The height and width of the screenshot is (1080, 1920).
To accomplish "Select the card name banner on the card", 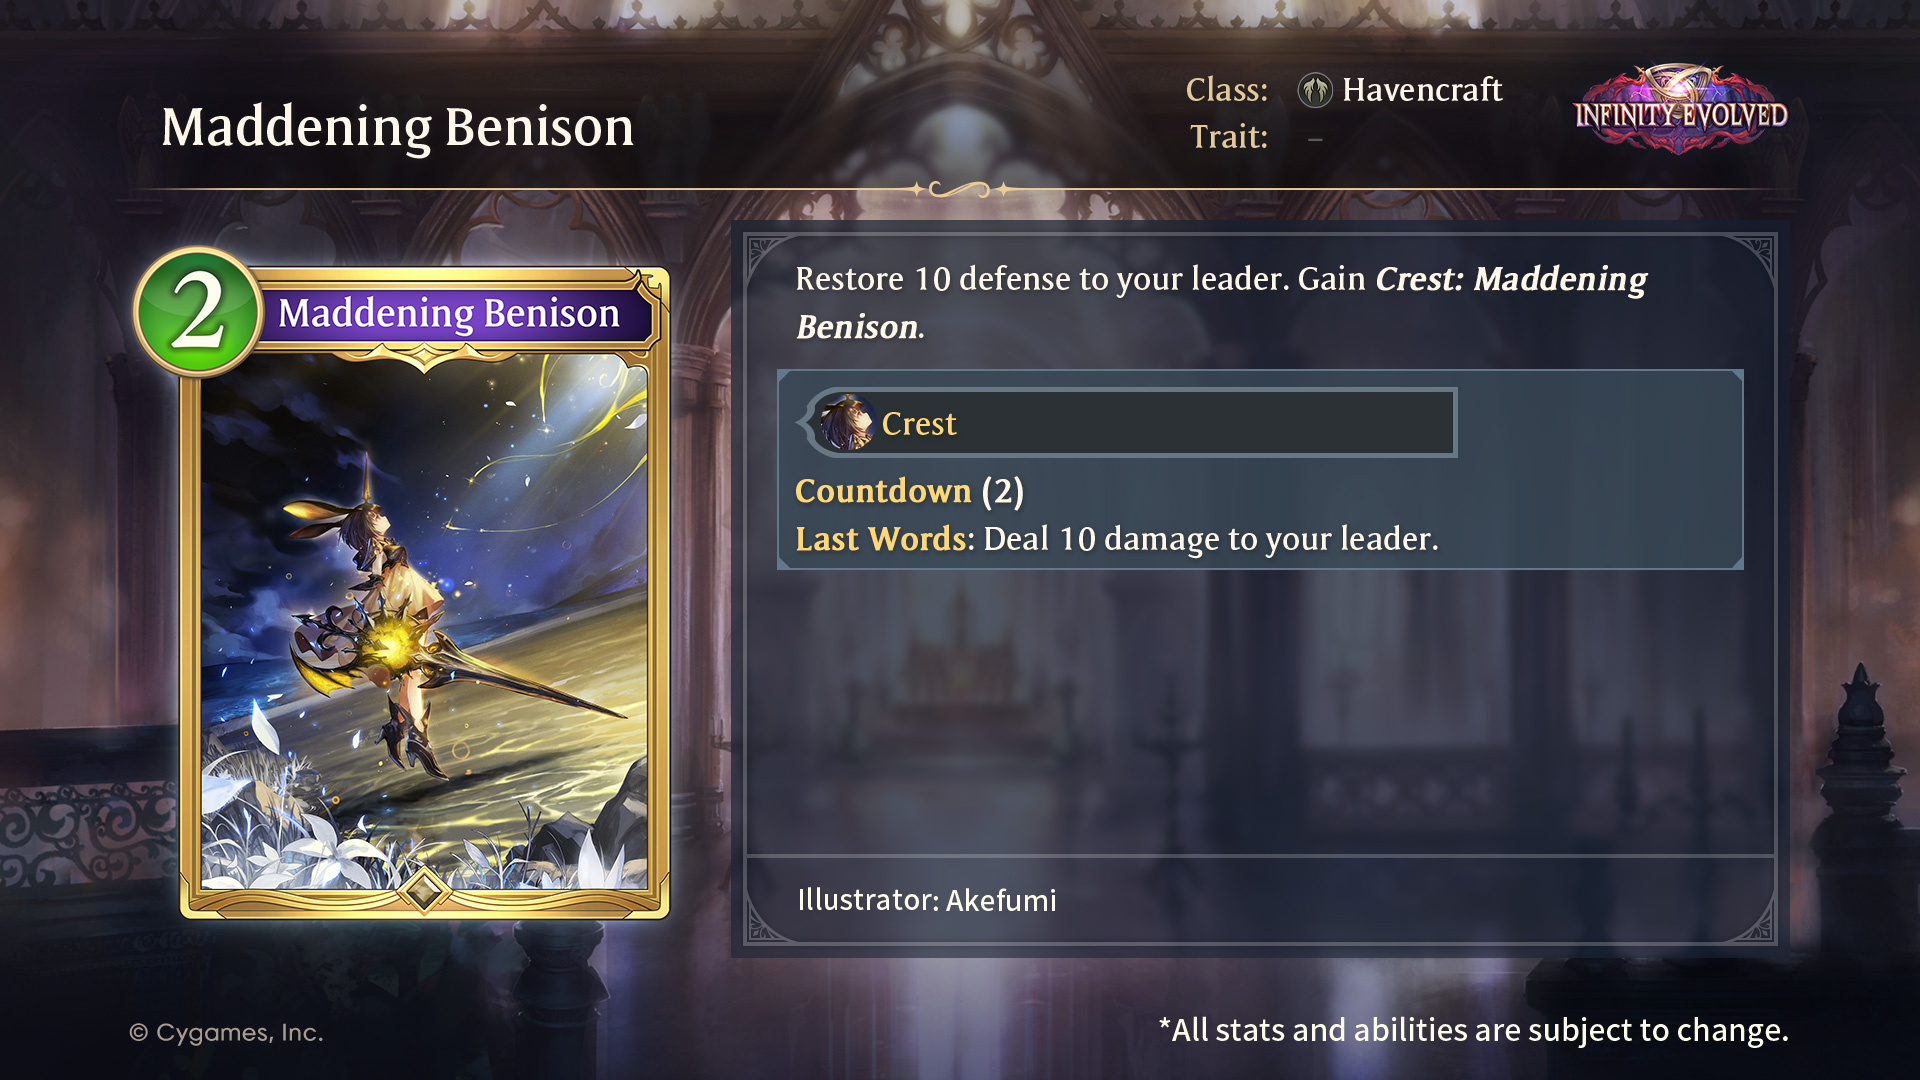I will pyautogui.click(x=450, y=313).
